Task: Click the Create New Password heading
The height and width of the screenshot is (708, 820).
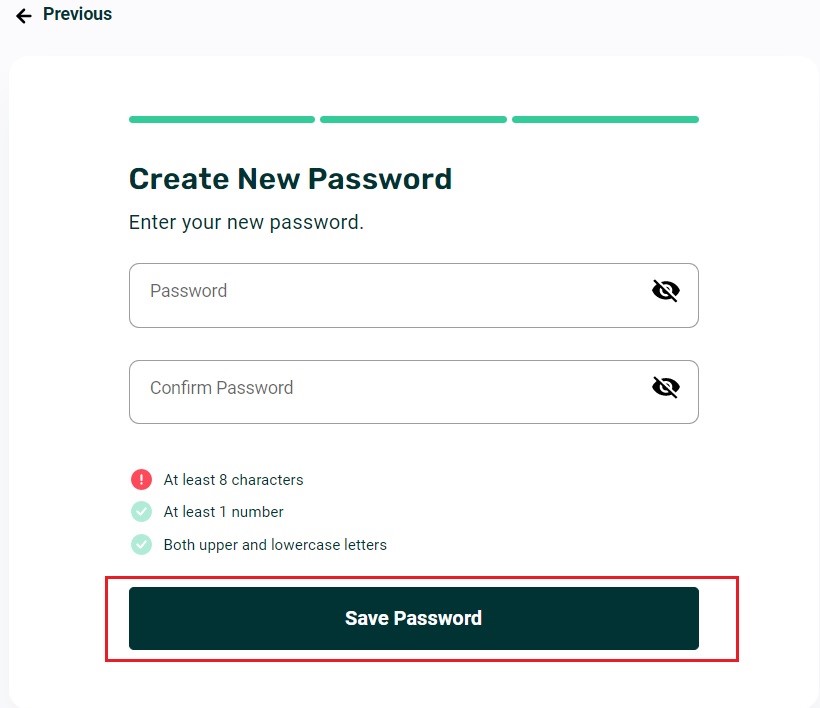Action: coord(290,179)
